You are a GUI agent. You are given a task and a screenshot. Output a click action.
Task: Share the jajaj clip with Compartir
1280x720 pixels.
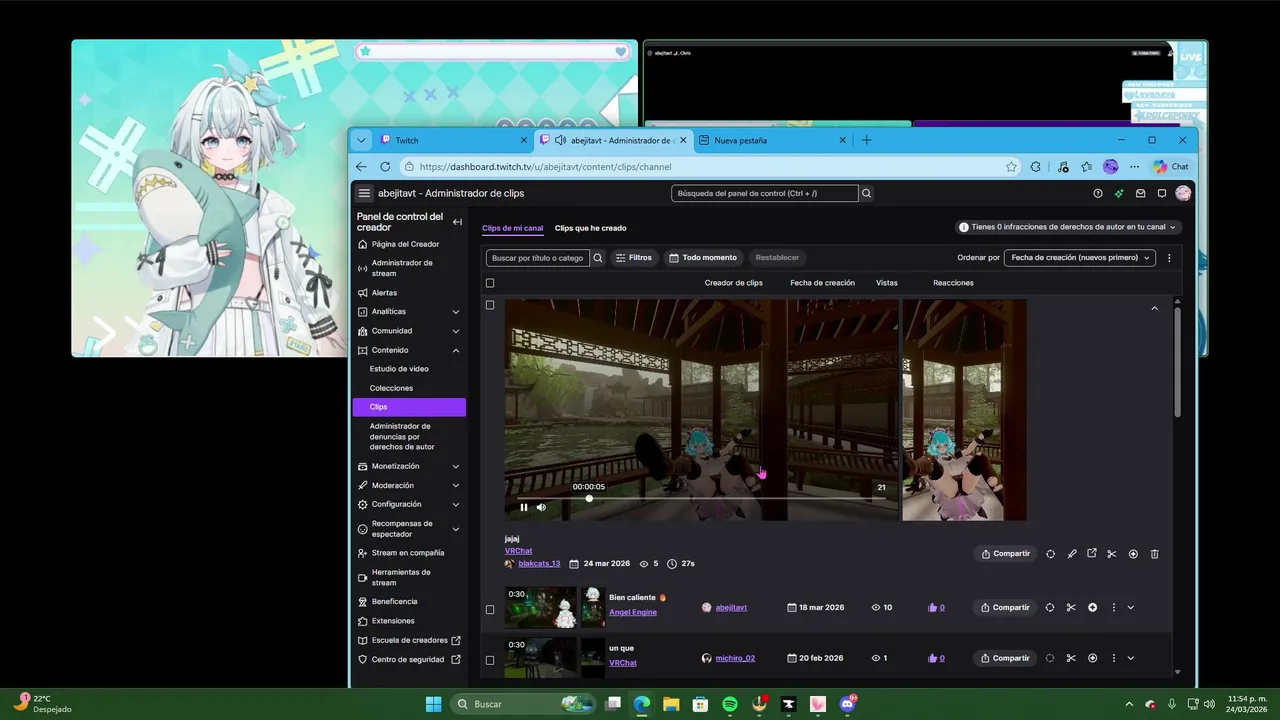coord(1005,554)
